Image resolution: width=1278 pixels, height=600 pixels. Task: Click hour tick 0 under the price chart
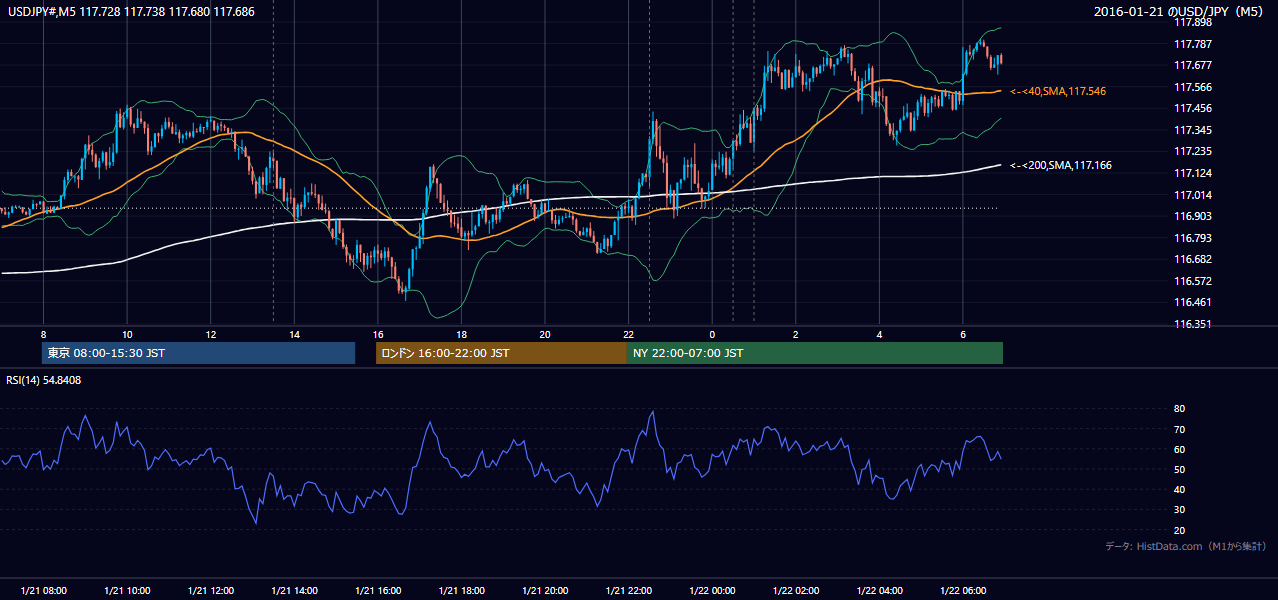click(x=711, y=334)
